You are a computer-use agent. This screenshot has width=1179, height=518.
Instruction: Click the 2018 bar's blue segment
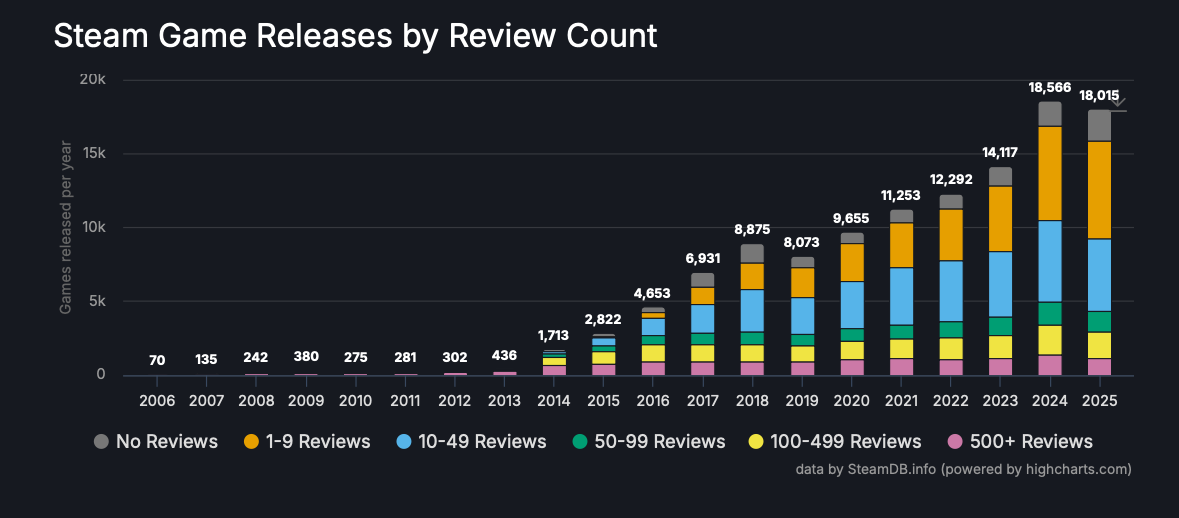(x=752, y=310)
